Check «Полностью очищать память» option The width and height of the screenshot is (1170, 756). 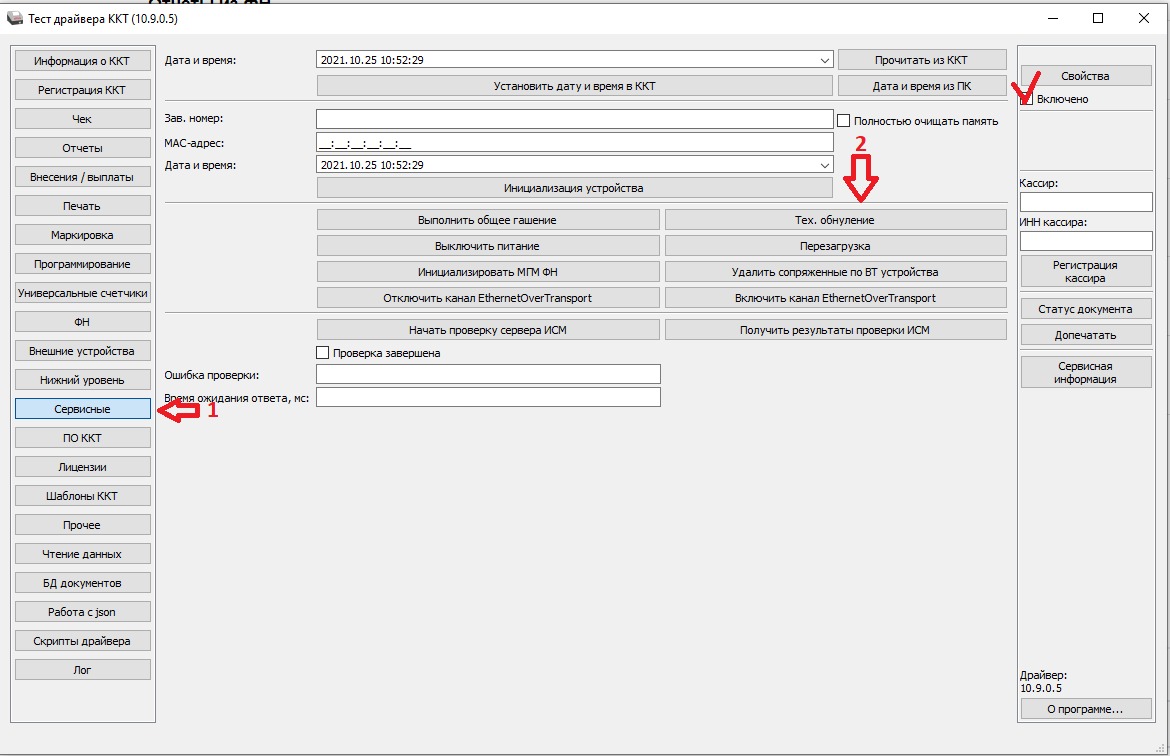843,120
